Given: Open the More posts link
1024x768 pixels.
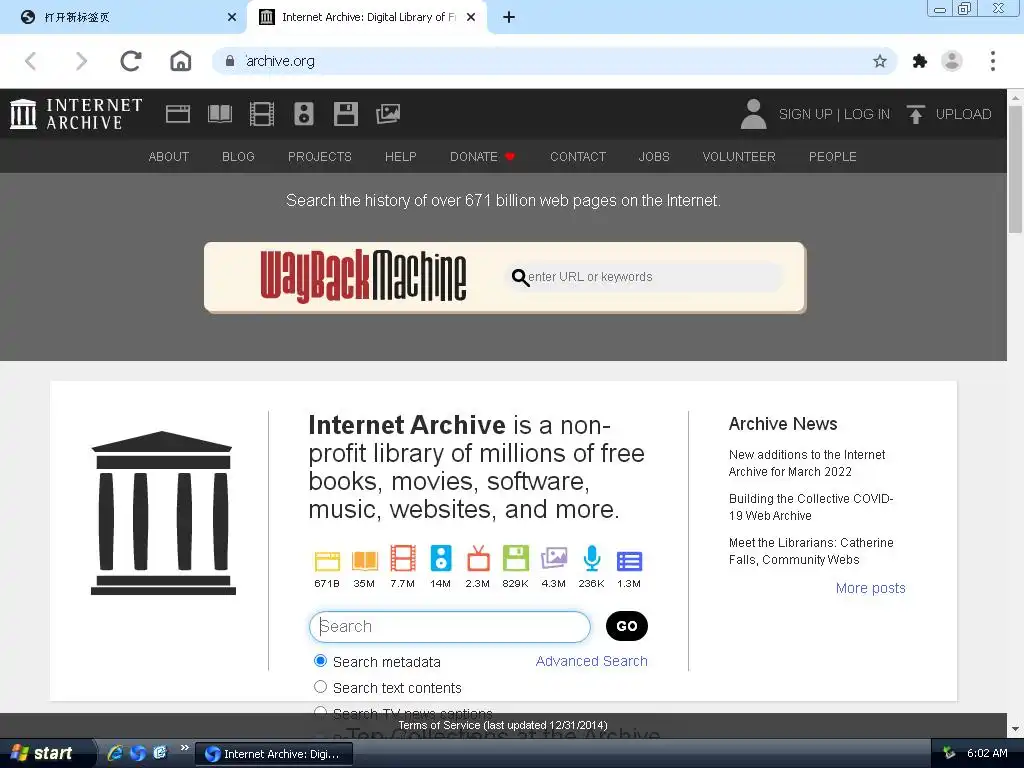Looking at the screenshot, I should tap(871, 588).
